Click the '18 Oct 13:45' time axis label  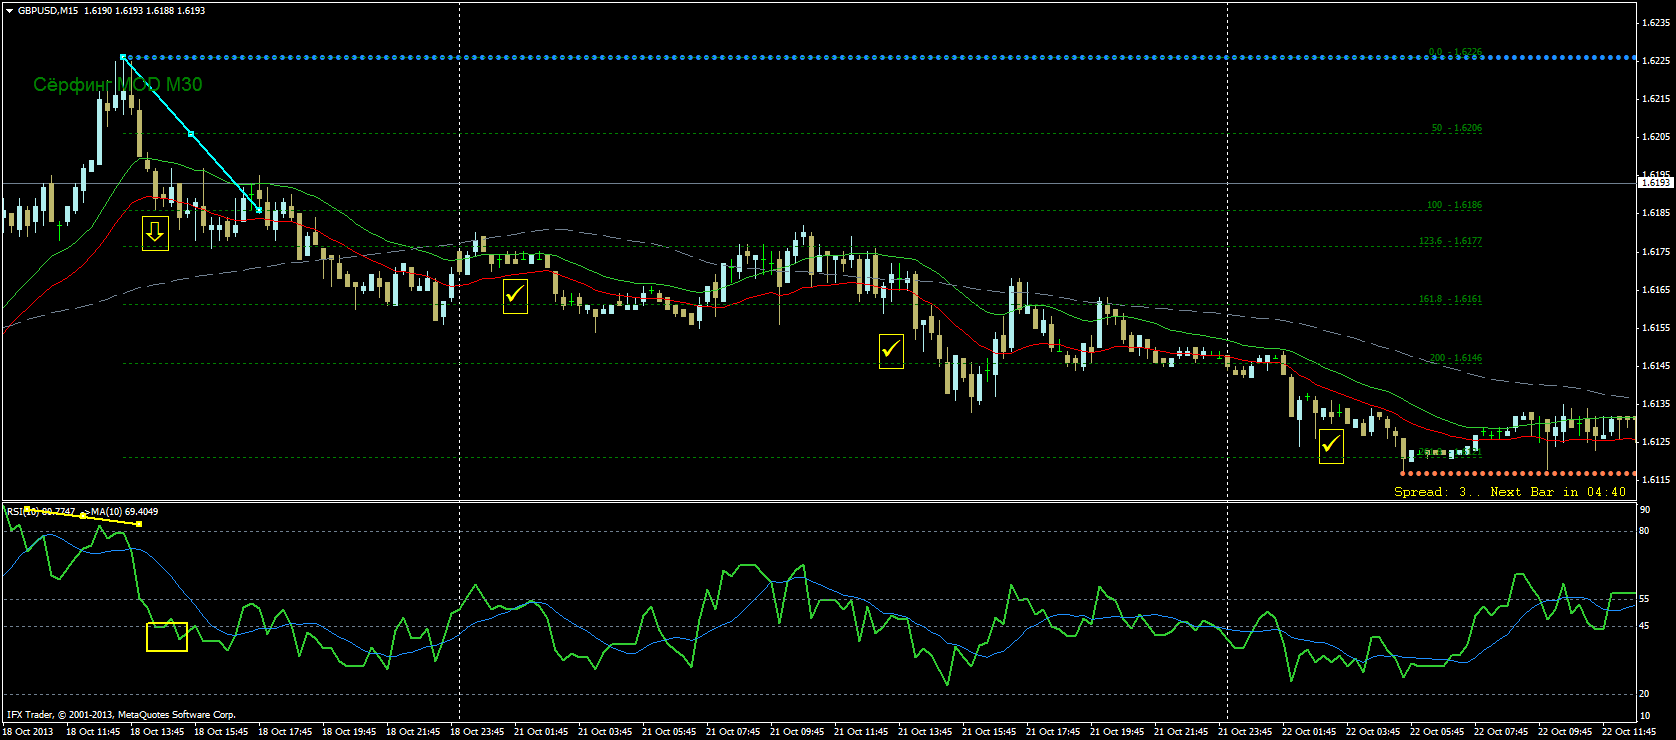pyautogui.click(x=157, y=732)
